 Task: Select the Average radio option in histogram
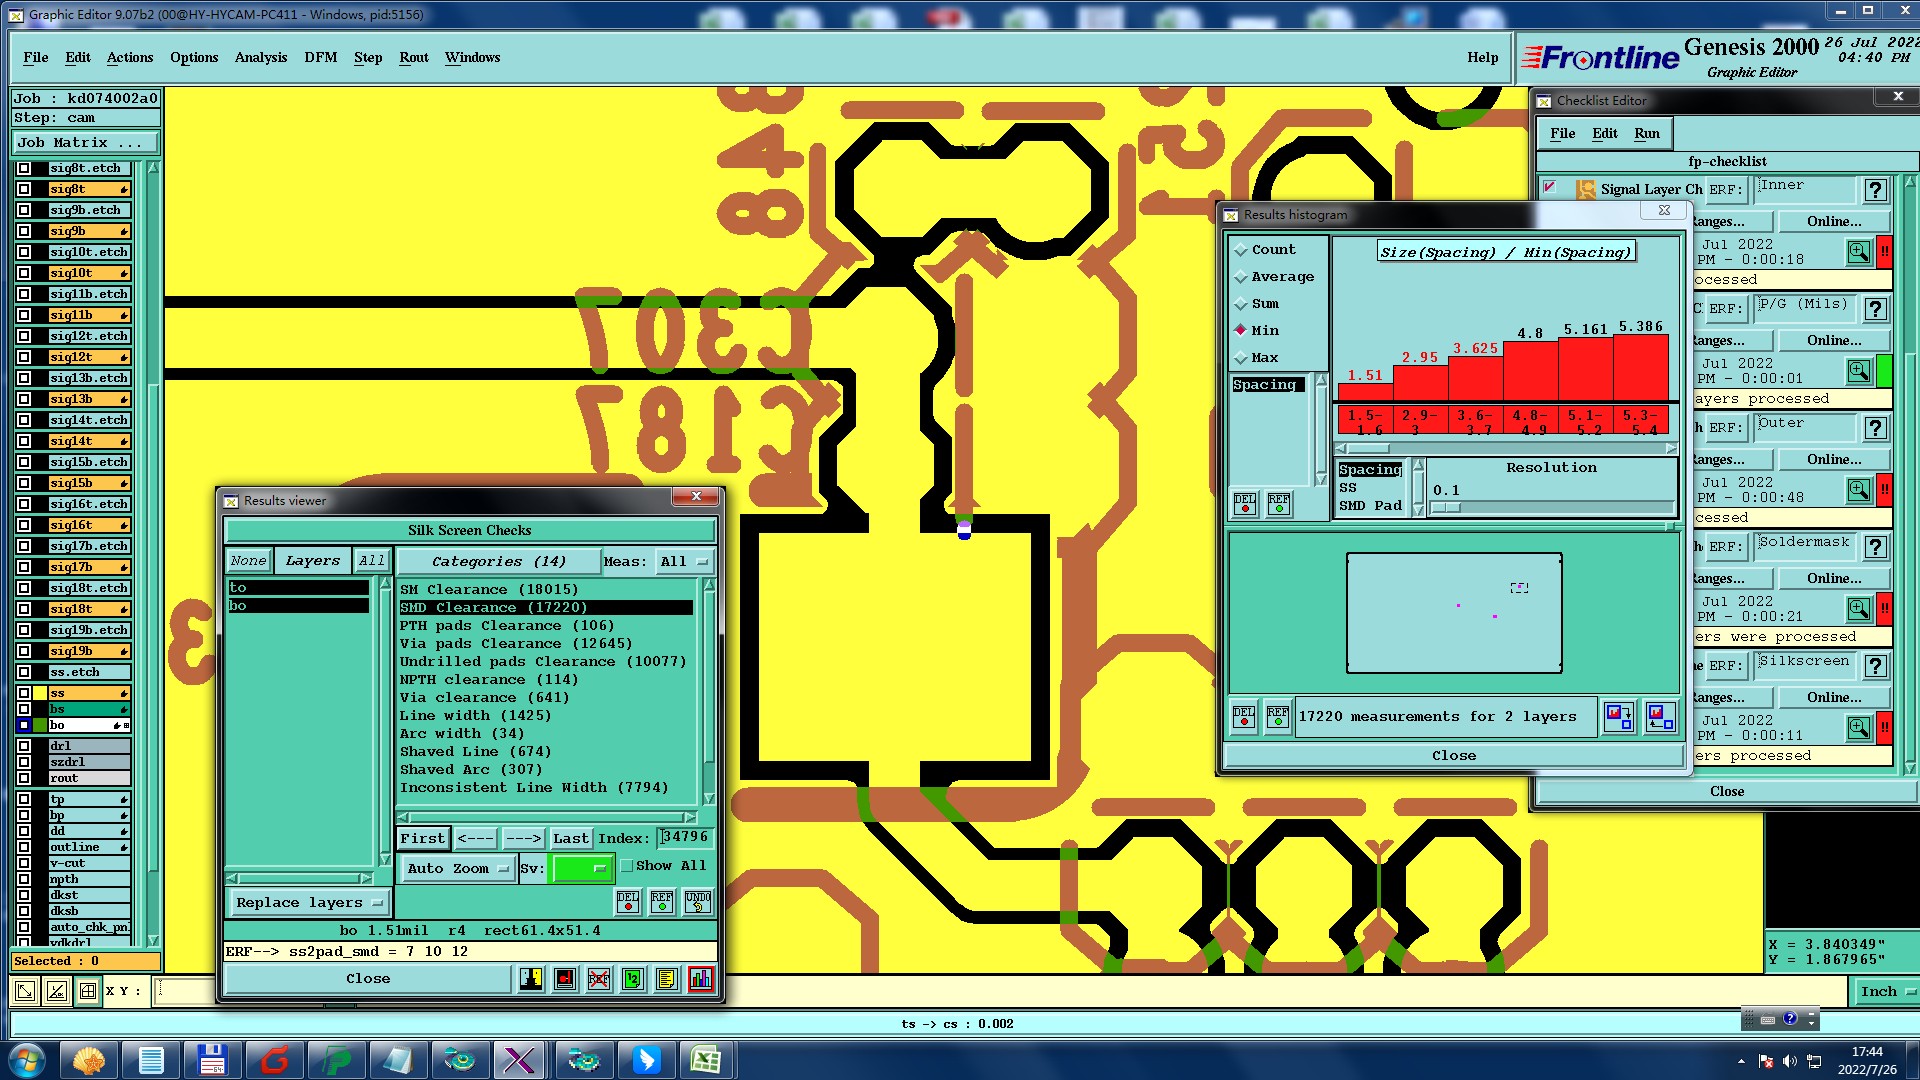(x=1241, y=277)
